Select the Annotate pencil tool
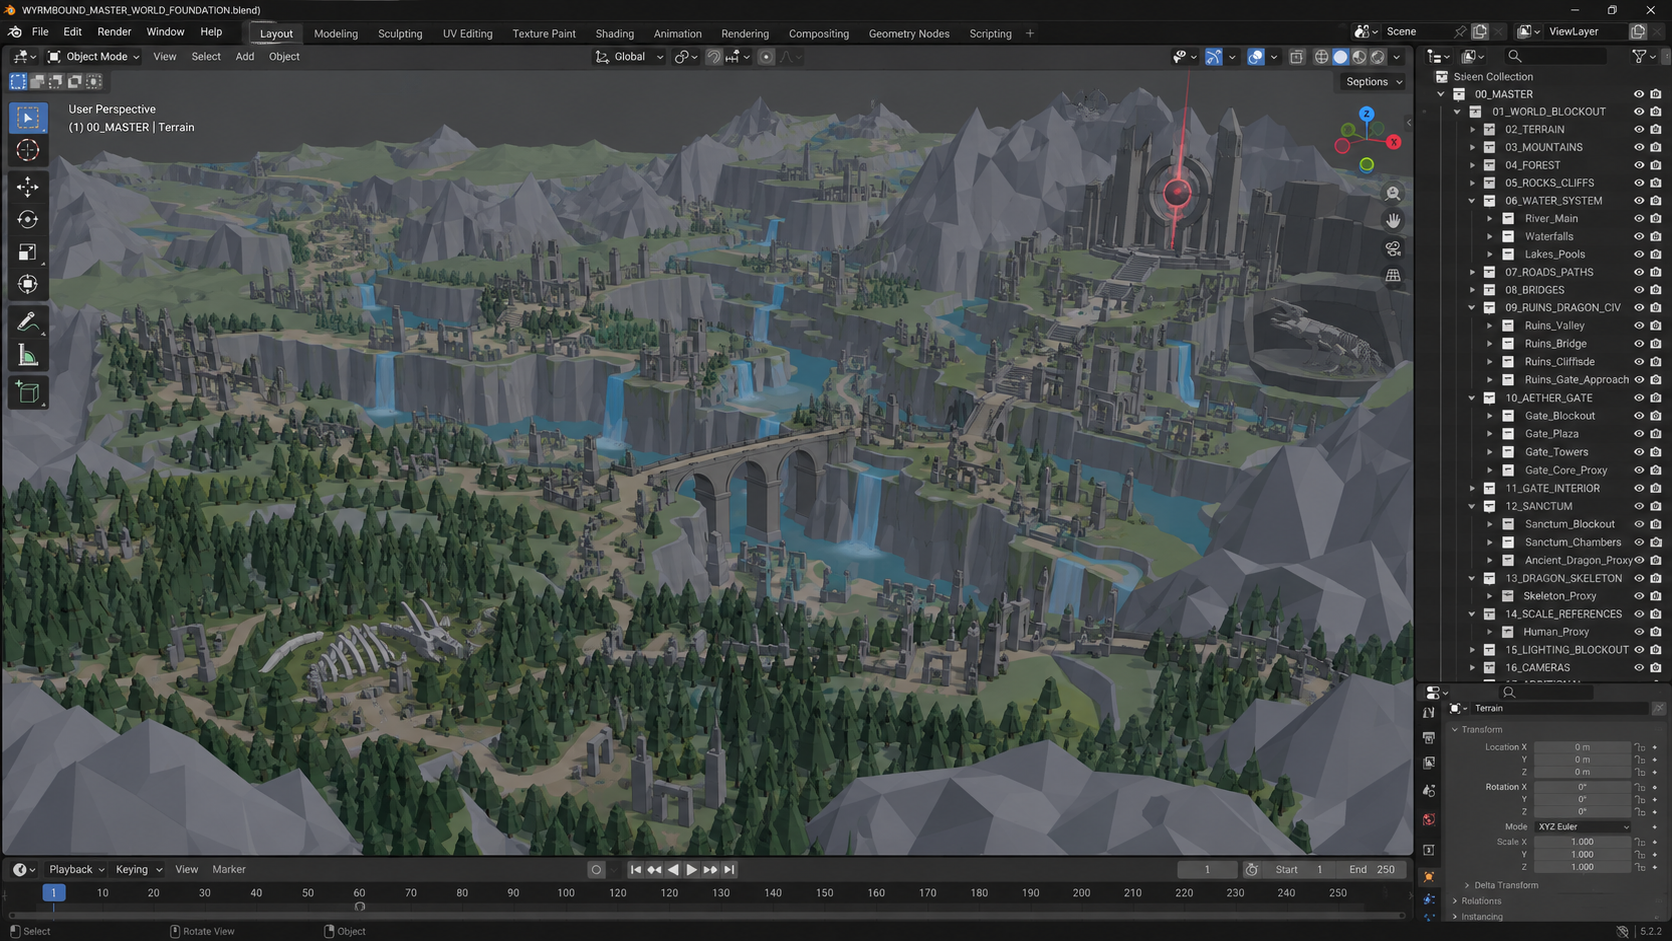1672x941 pixels. pyautogui.click(x=28, y=322)
